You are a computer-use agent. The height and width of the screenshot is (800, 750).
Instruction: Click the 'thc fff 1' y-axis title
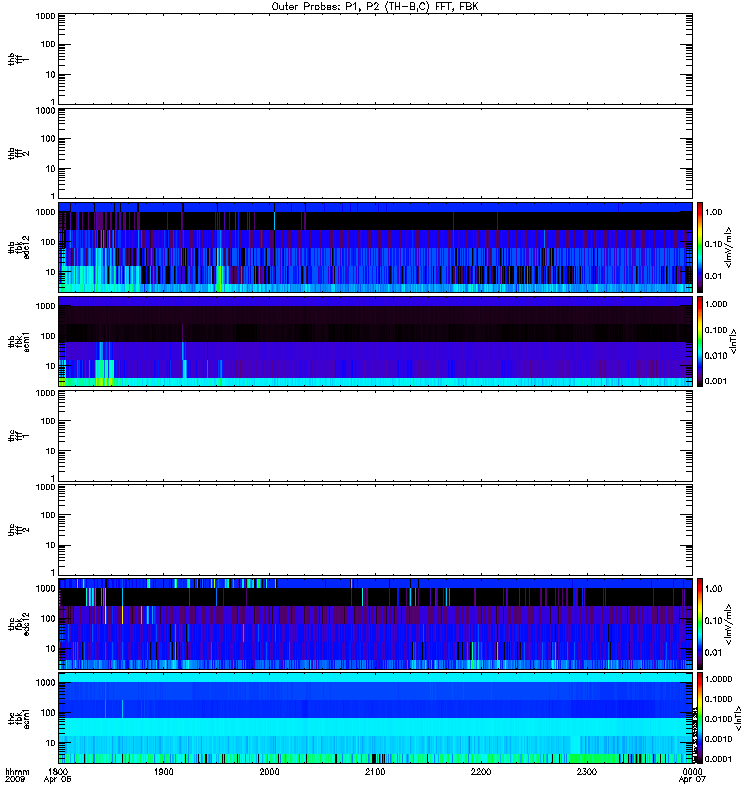tap(18, 436)
